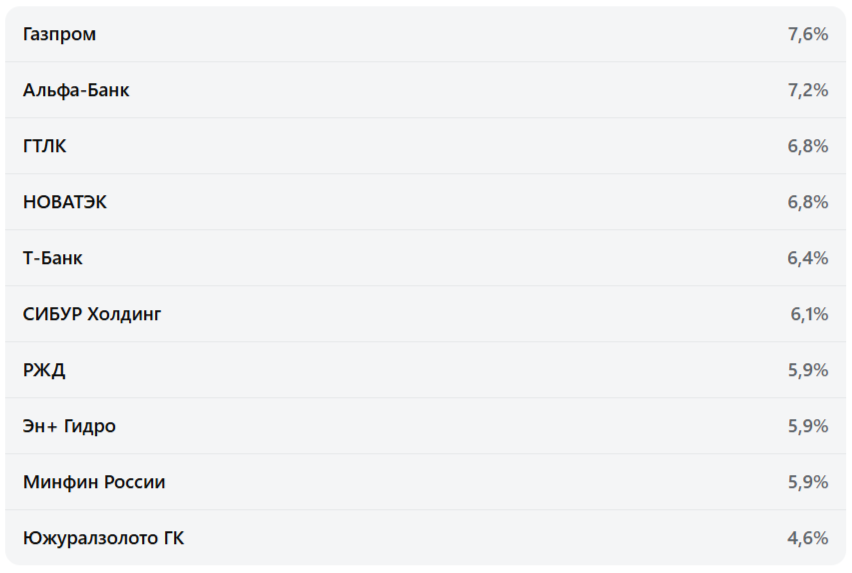Click the РЖД issuer name
Image resolution: width=852 pixels, height=573 pixels.
coord(44,370)
